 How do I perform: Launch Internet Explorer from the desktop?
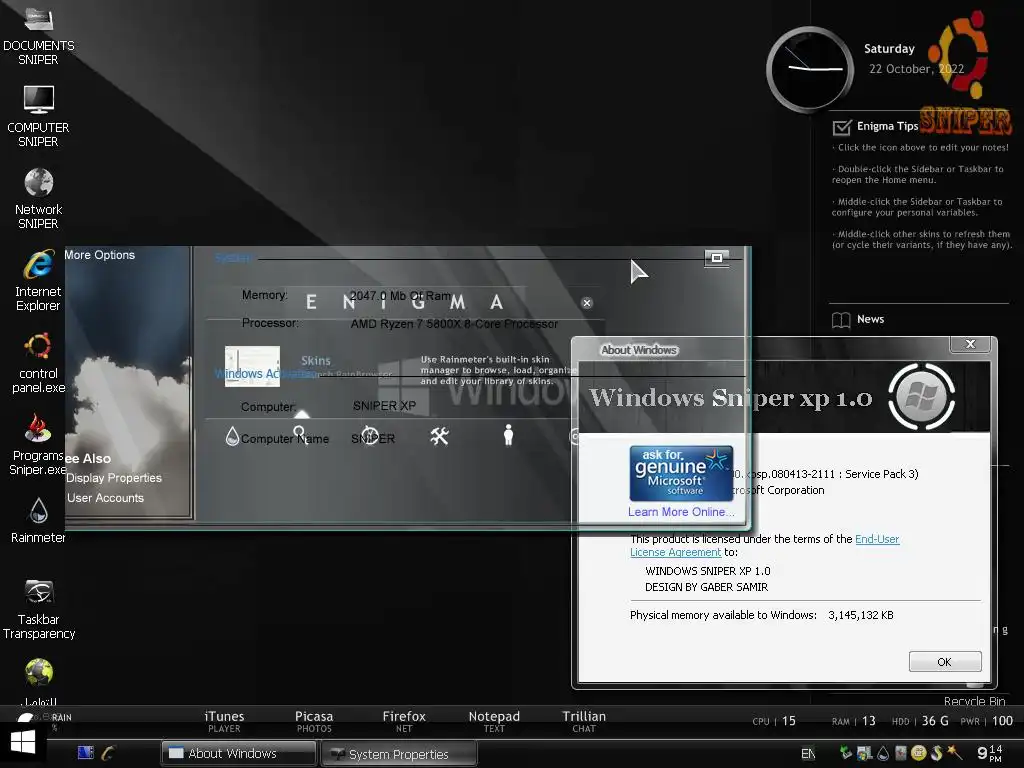coord(38,281)
